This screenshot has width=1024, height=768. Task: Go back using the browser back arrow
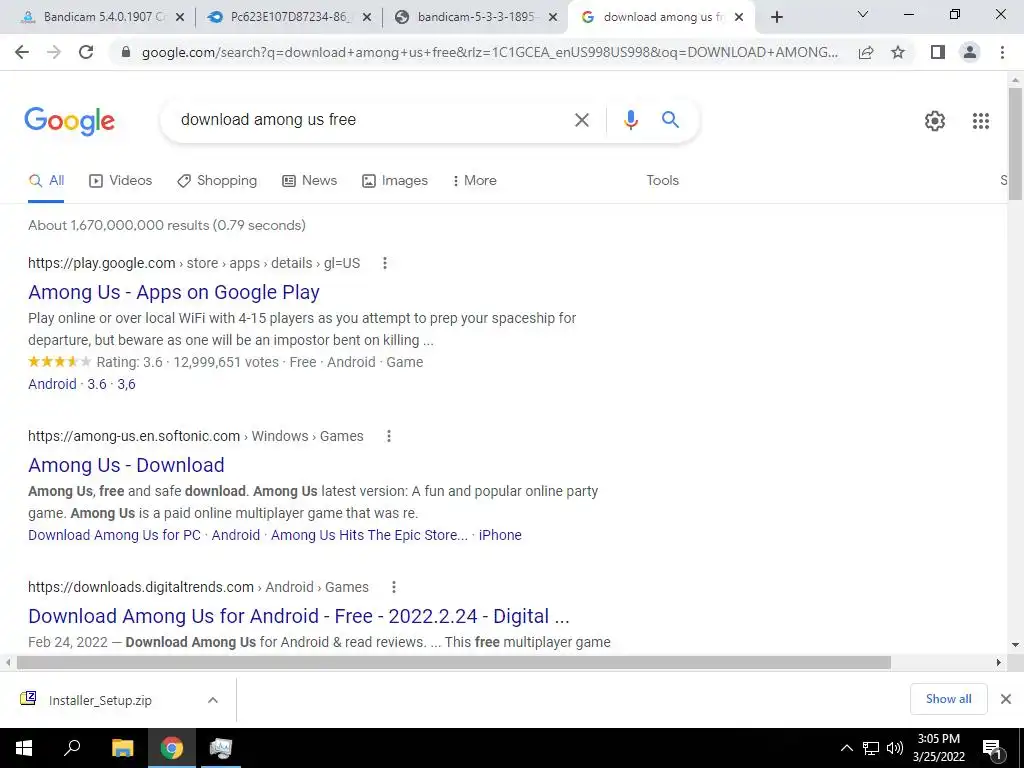pos(22,52)
